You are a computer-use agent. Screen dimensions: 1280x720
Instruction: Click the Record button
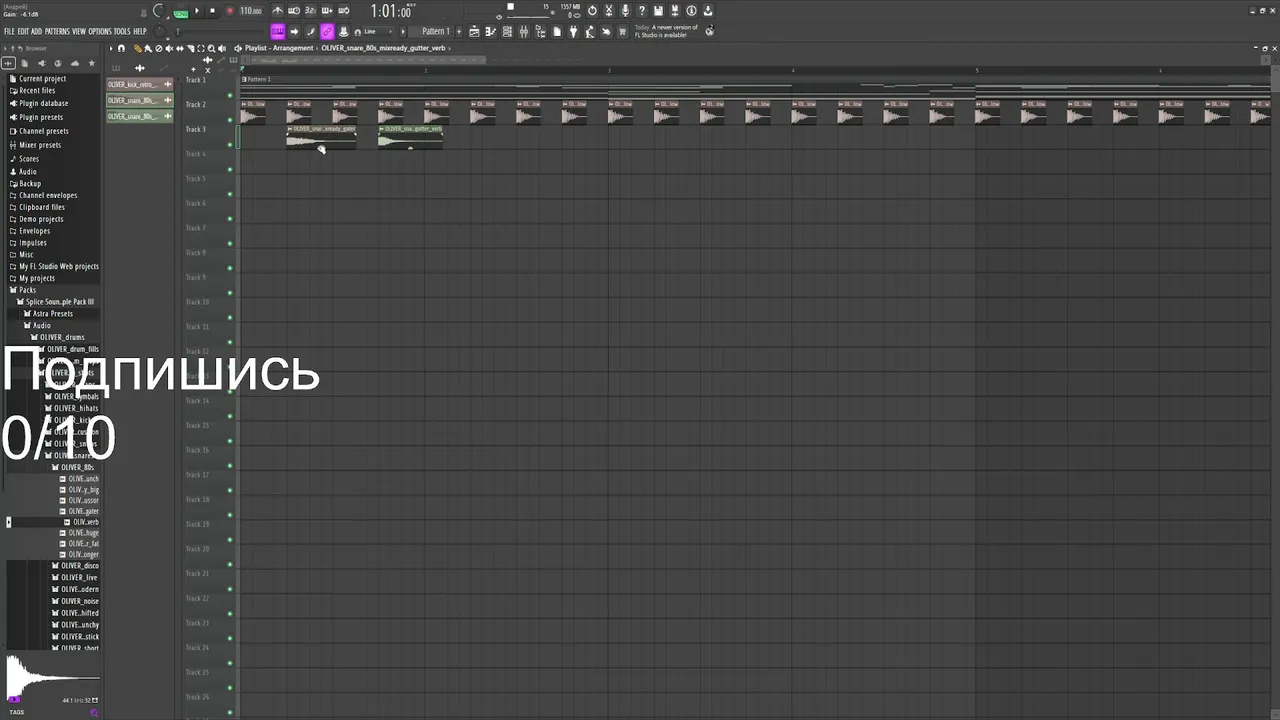(x=230, y=11)
